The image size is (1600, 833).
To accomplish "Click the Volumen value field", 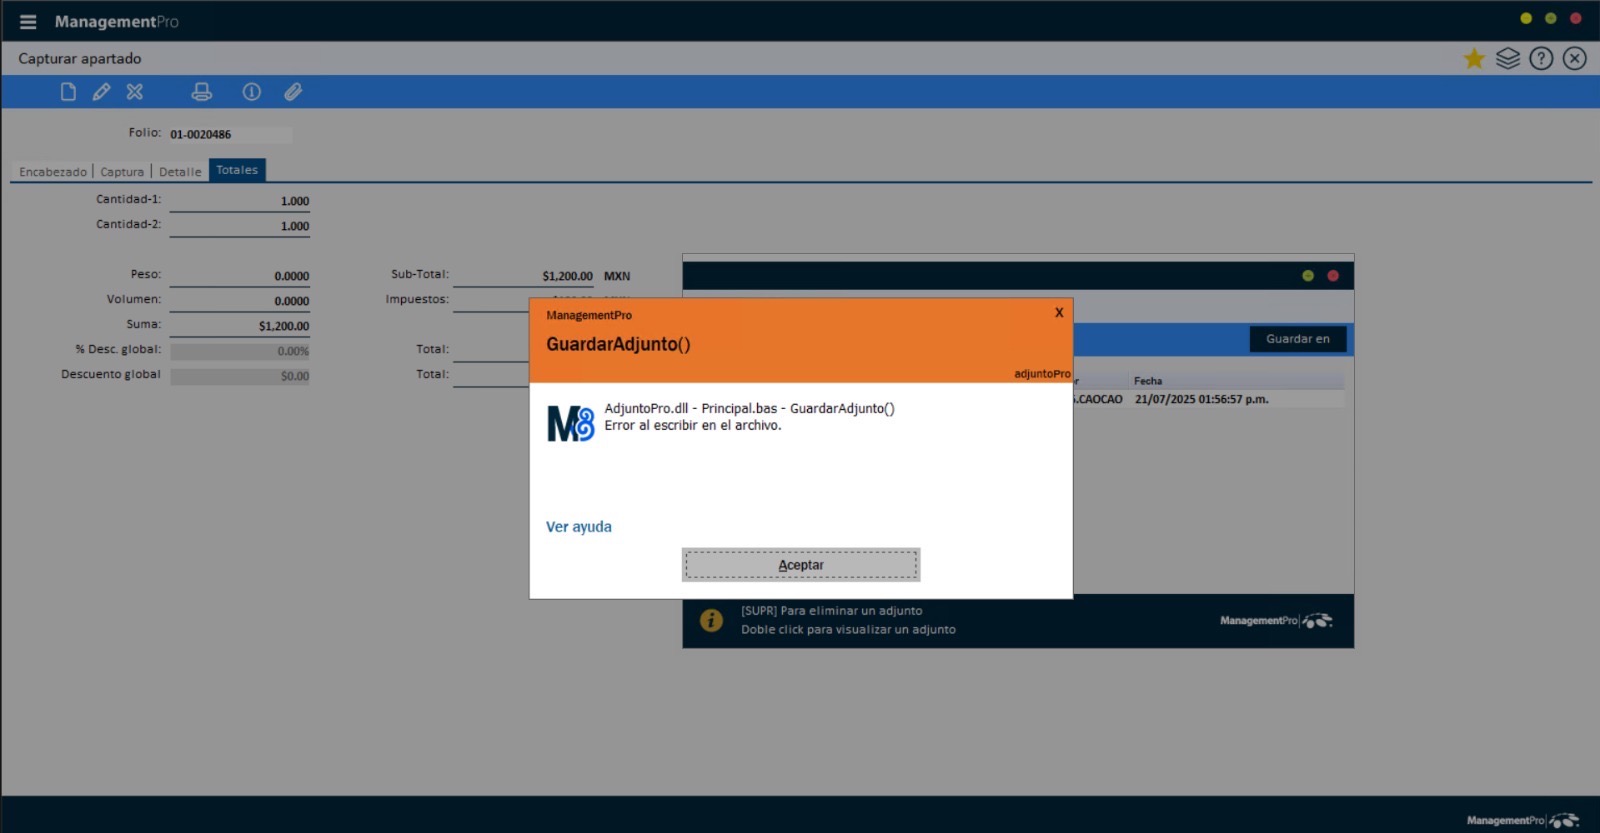I will [x=240, y=301].
